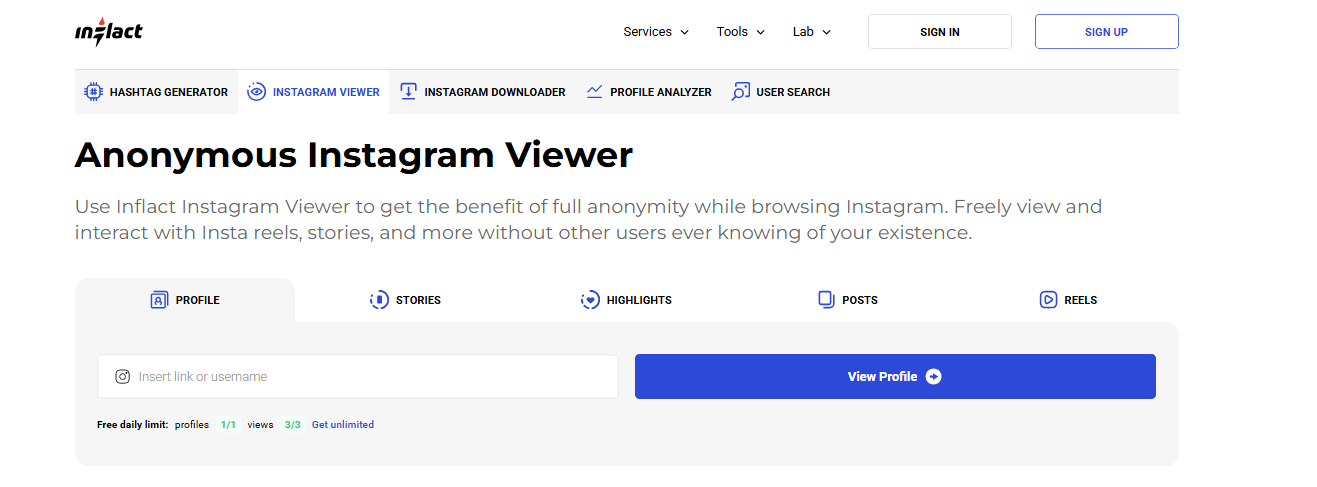This screenshot has height=487, width=1317.
Task: Follow the Get unlimited link
Action: click(343, 425)
